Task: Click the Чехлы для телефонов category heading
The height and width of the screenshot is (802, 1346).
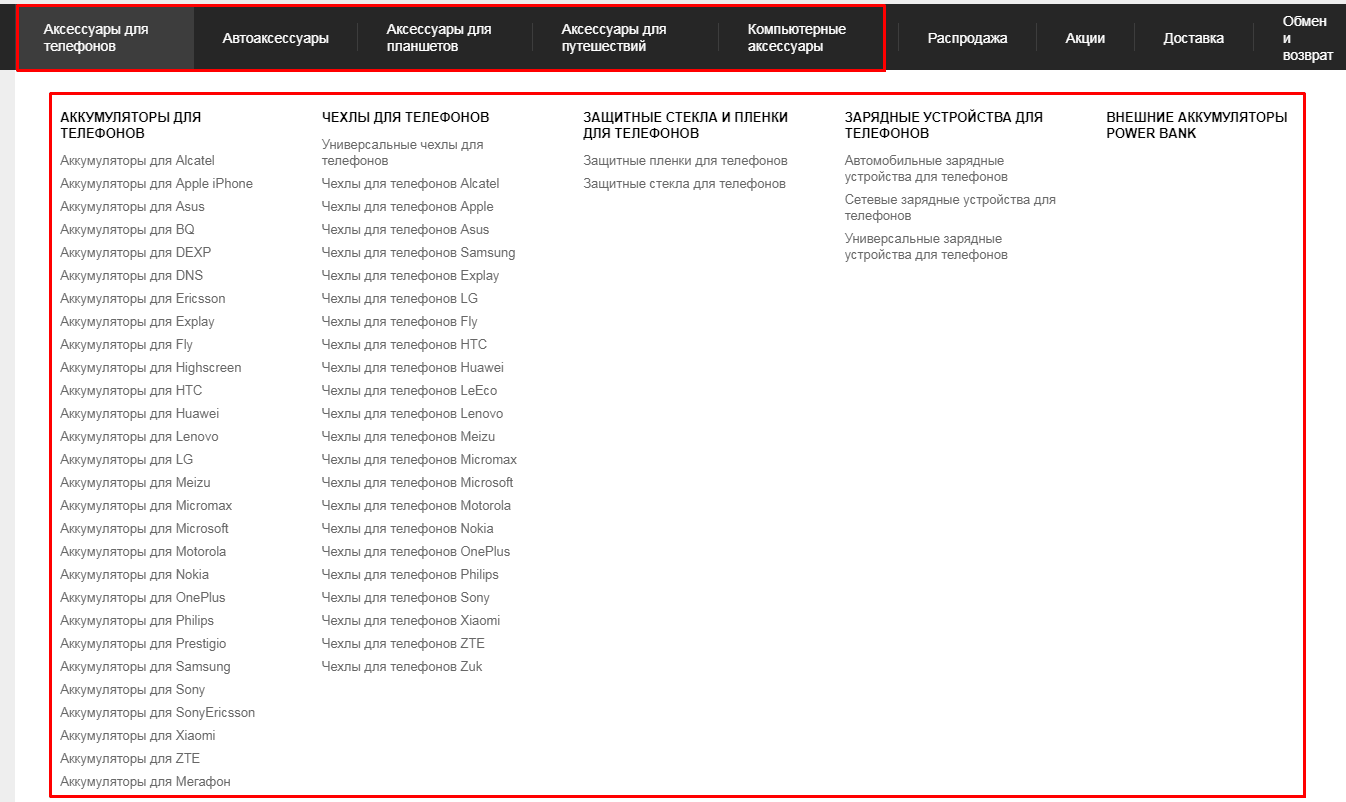Action: 405,117
